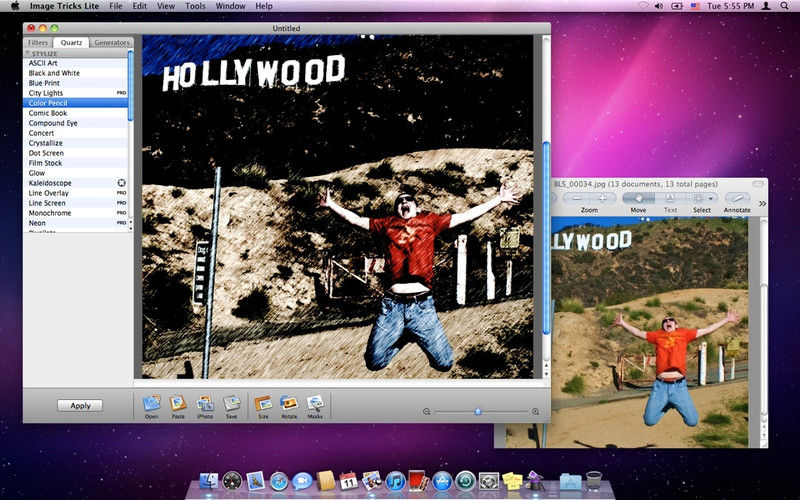Open the Tools menu
The width and height of the screenshot is (800, 500).
195,6
